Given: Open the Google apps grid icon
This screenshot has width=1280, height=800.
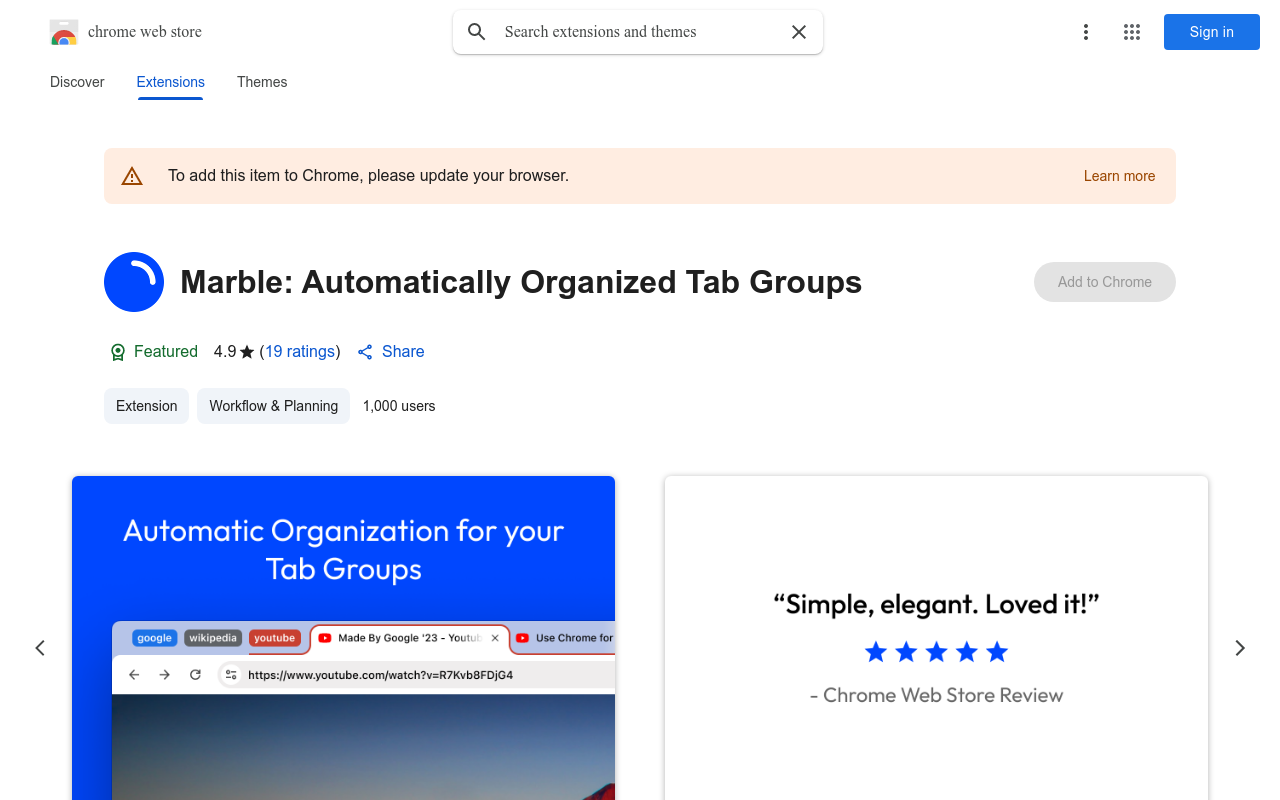Looking at the screenshot, I should [x=1132, y=32].
